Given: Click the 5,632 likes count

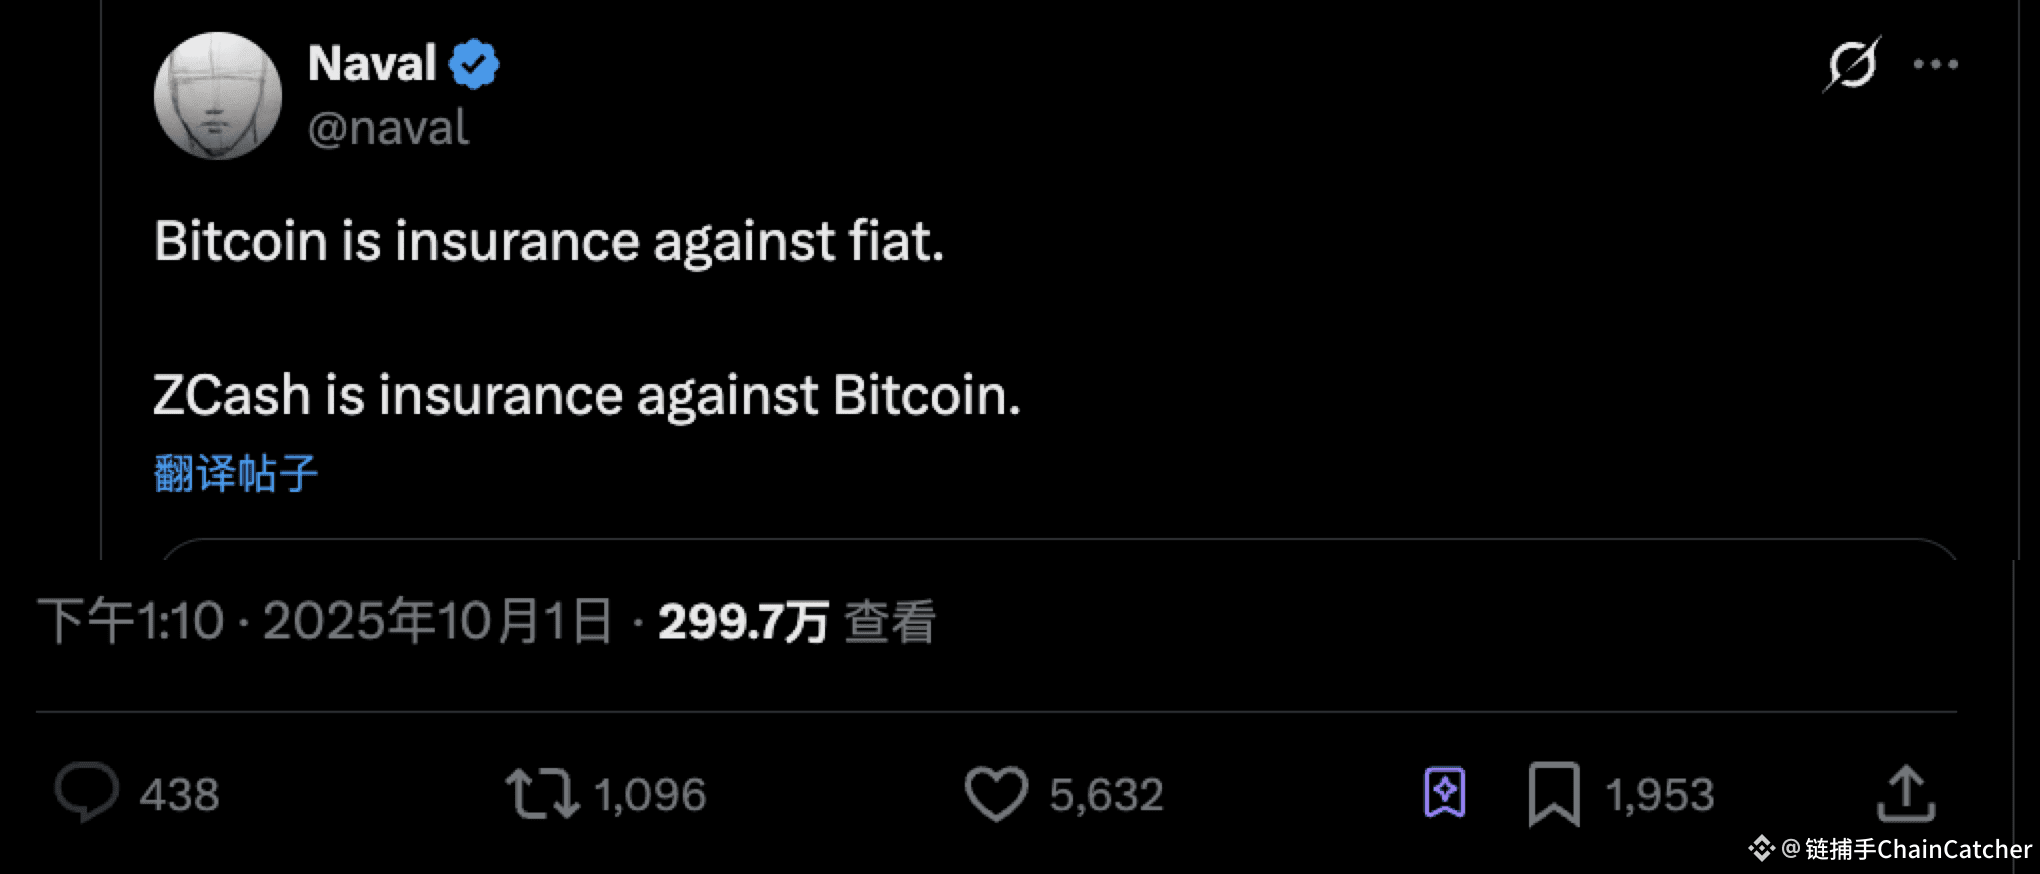Looking at the screenshot, I should [x=1106, y=795].
